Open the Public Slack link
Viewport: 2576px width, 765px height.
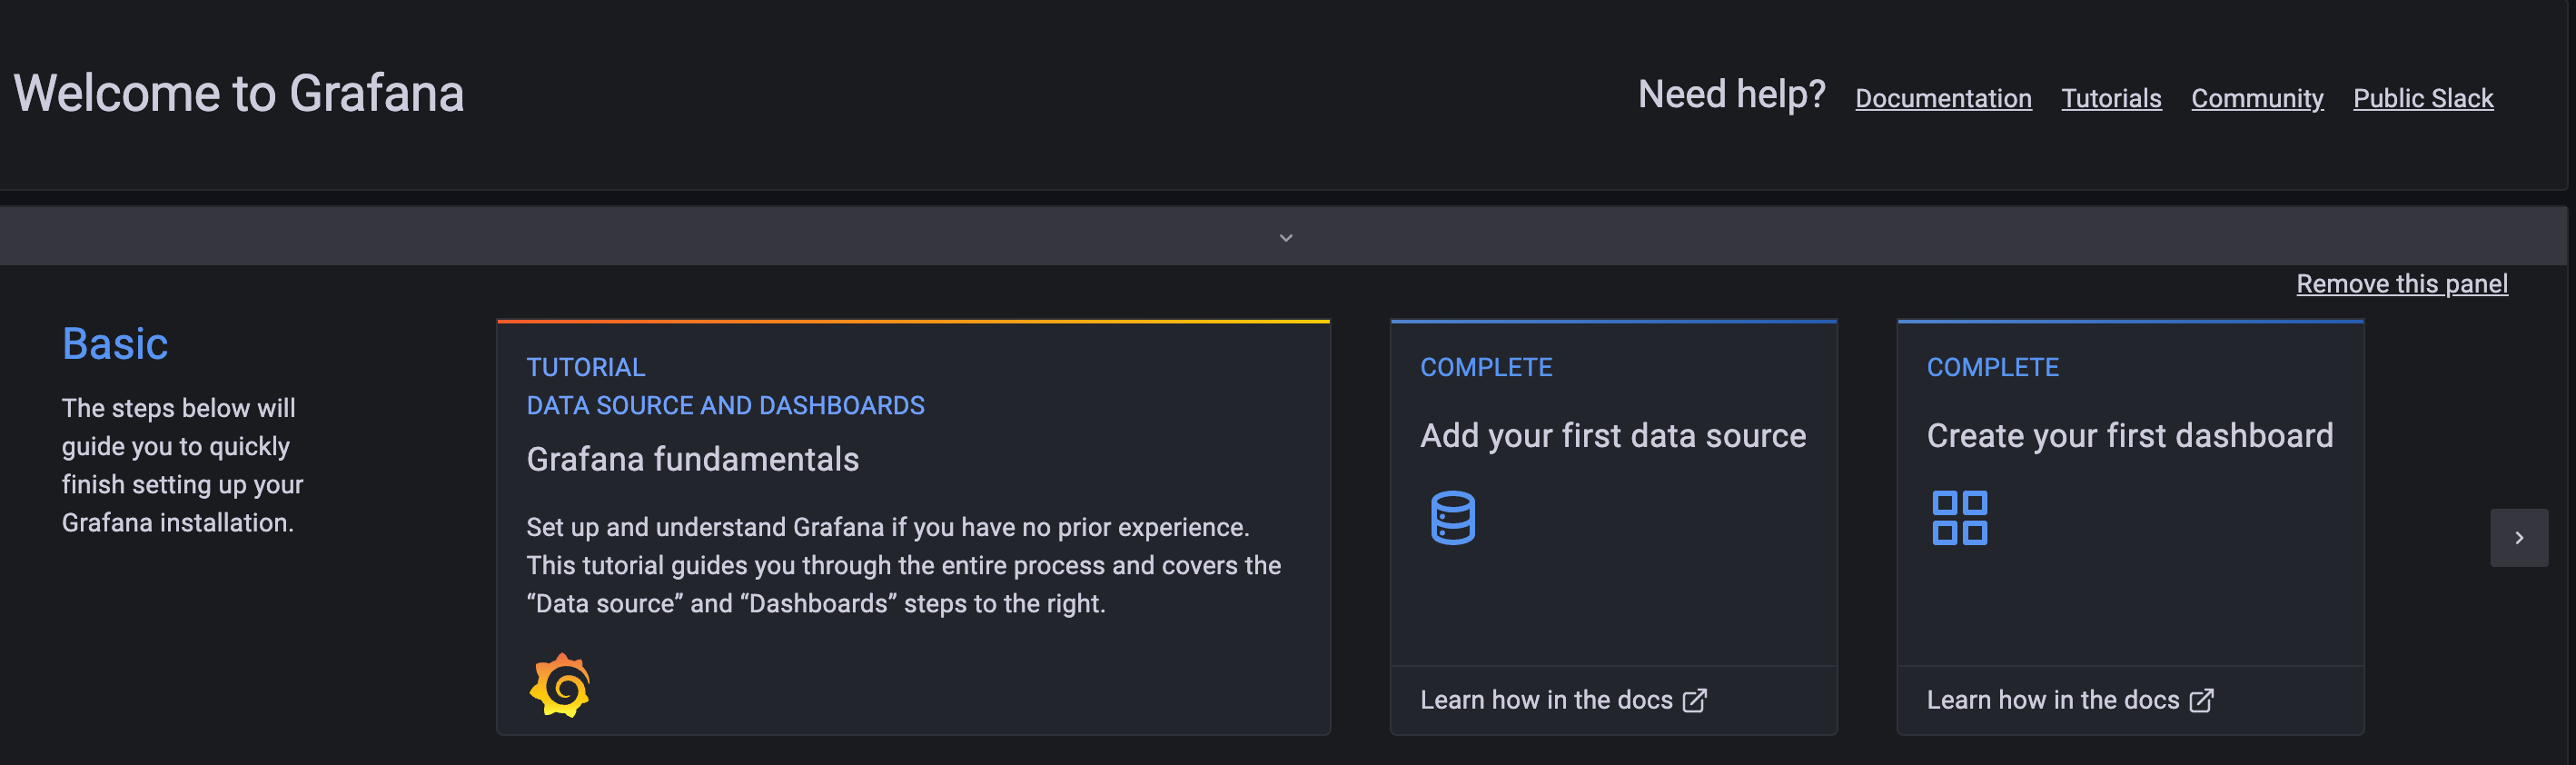tap(2422, 98)
